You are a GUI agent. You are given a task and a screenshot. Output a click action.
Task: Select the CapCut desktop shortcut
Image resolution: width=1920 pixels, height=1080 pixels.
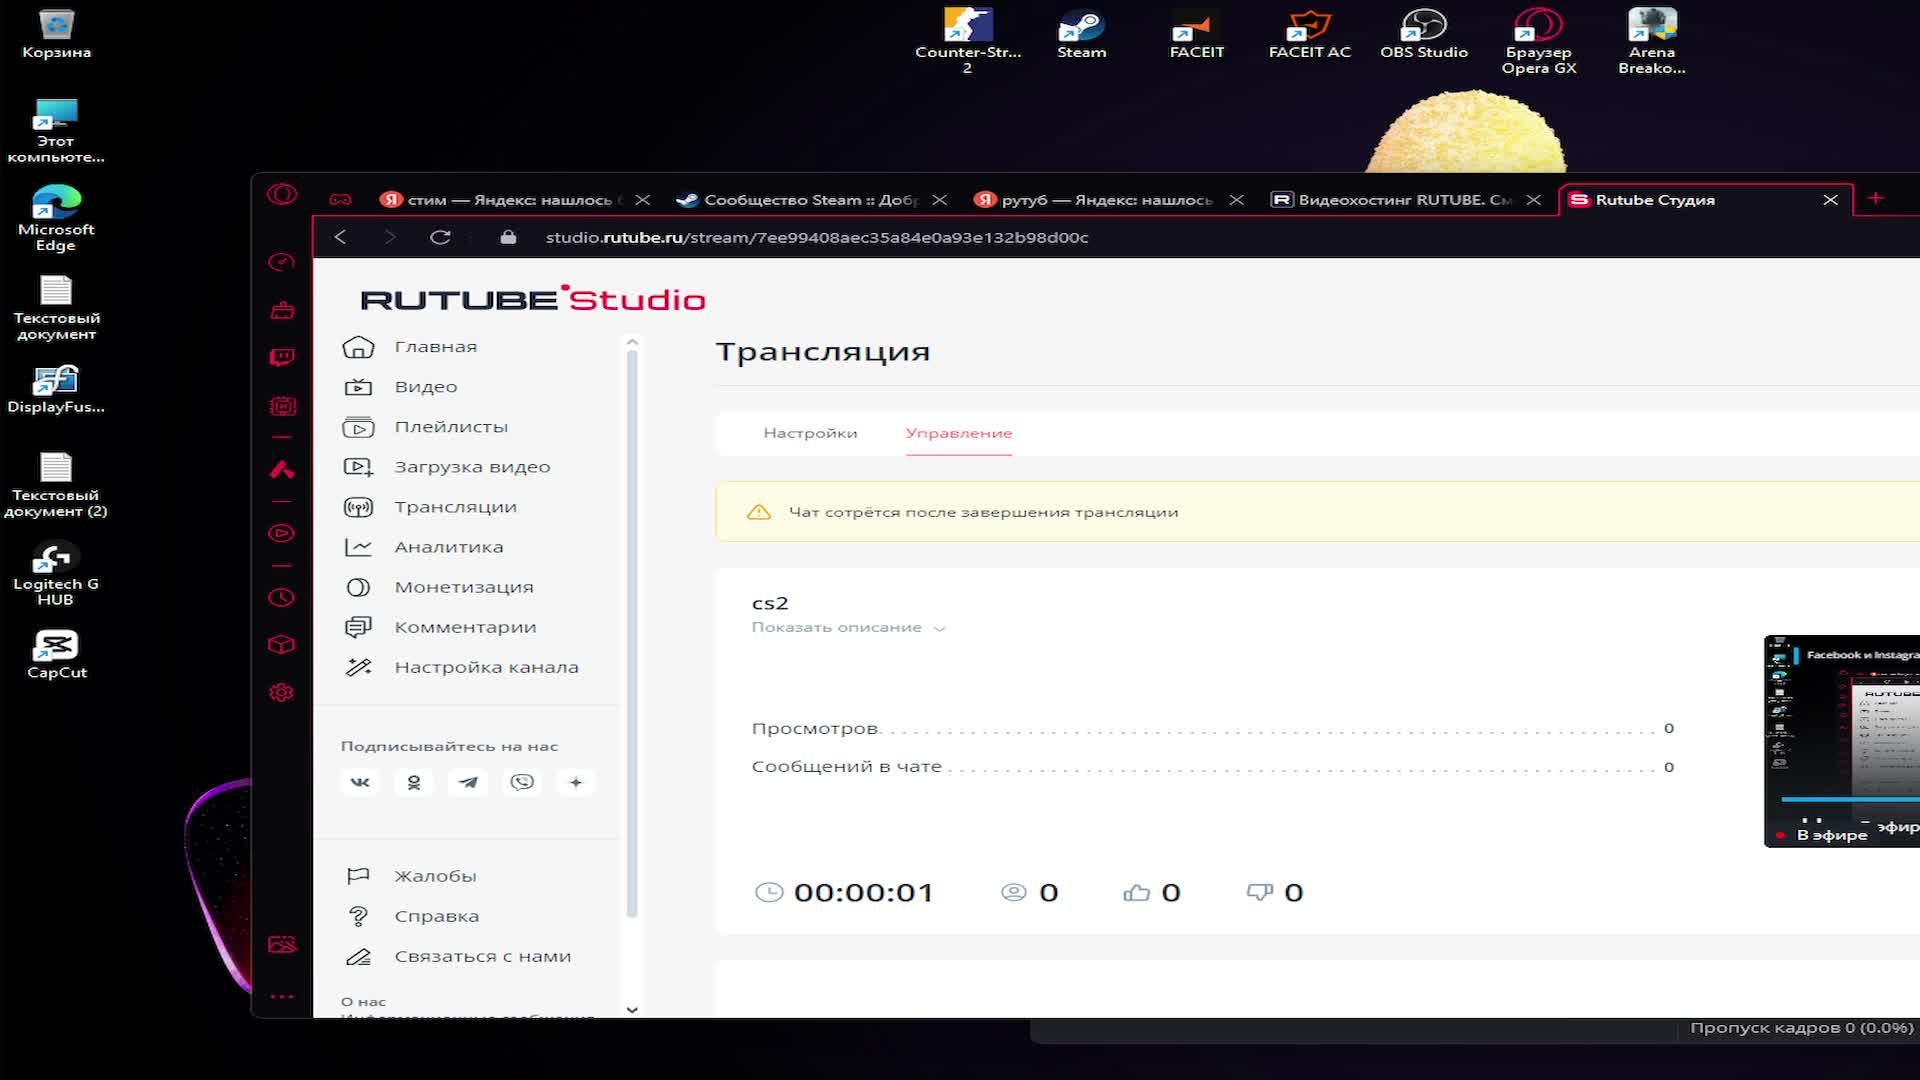pos(57,655)
